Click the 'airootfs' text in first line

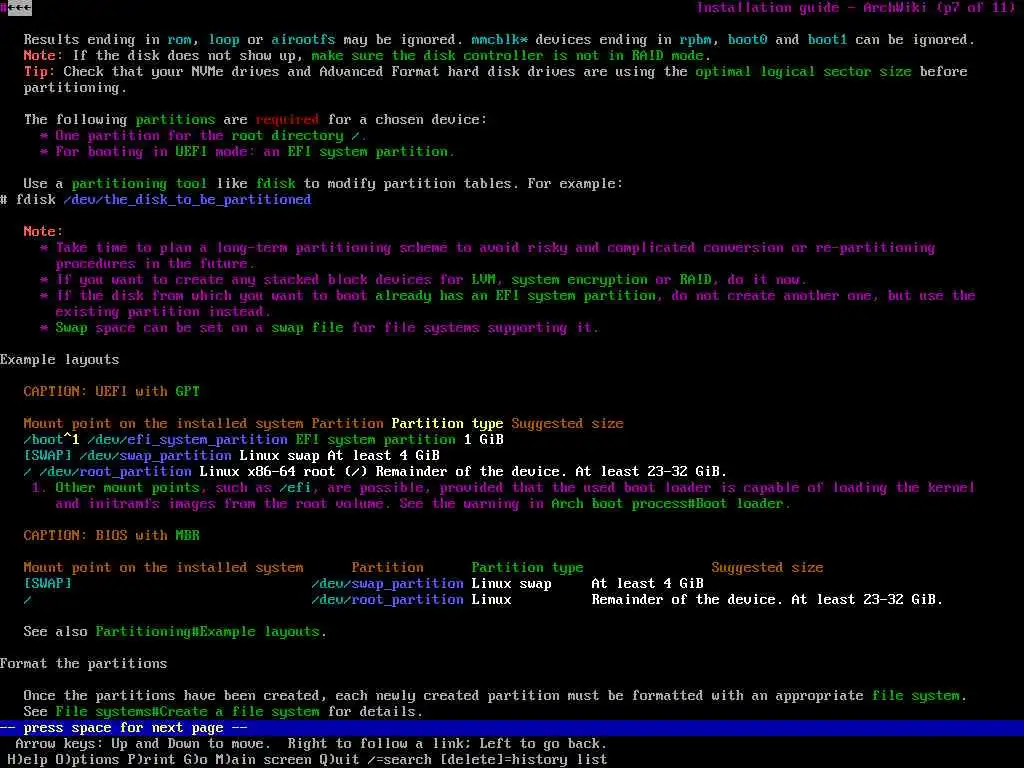pyautogui.click(x=304, y=40)
